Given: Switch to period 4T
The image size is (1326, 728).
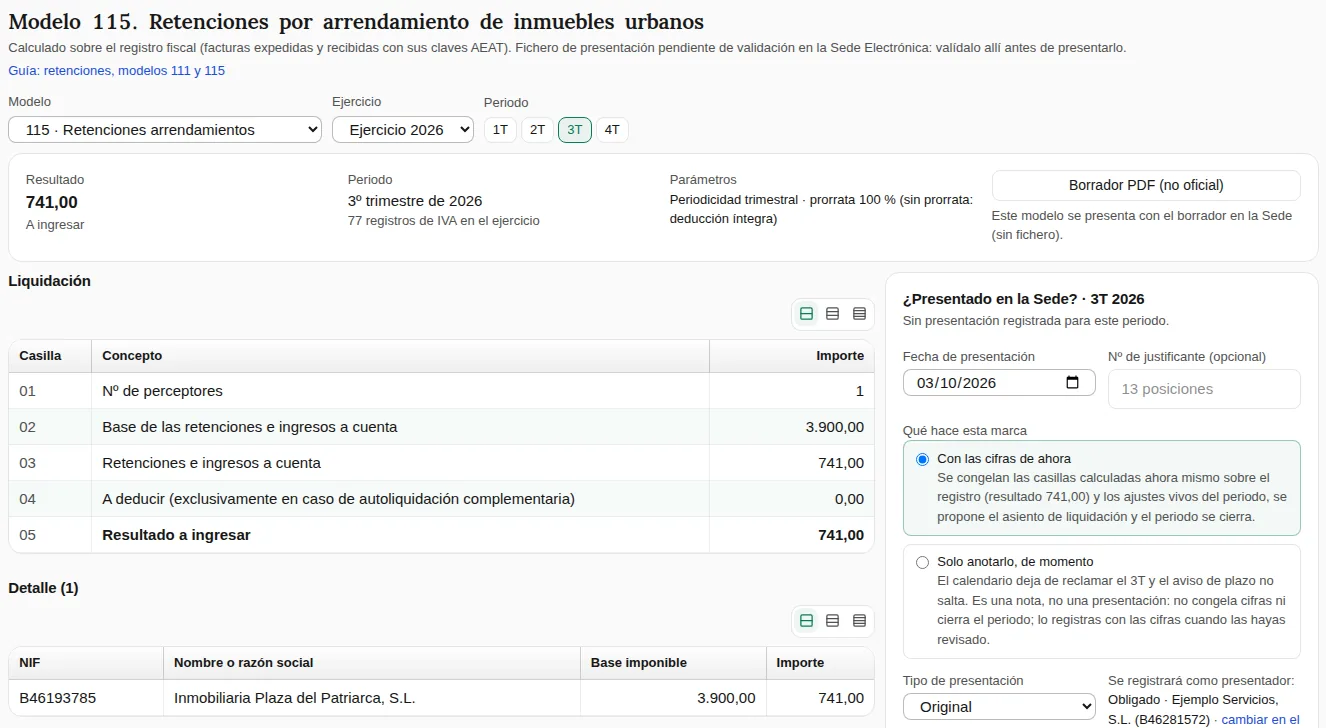Looking at the screenshot, I should [612, 130].
